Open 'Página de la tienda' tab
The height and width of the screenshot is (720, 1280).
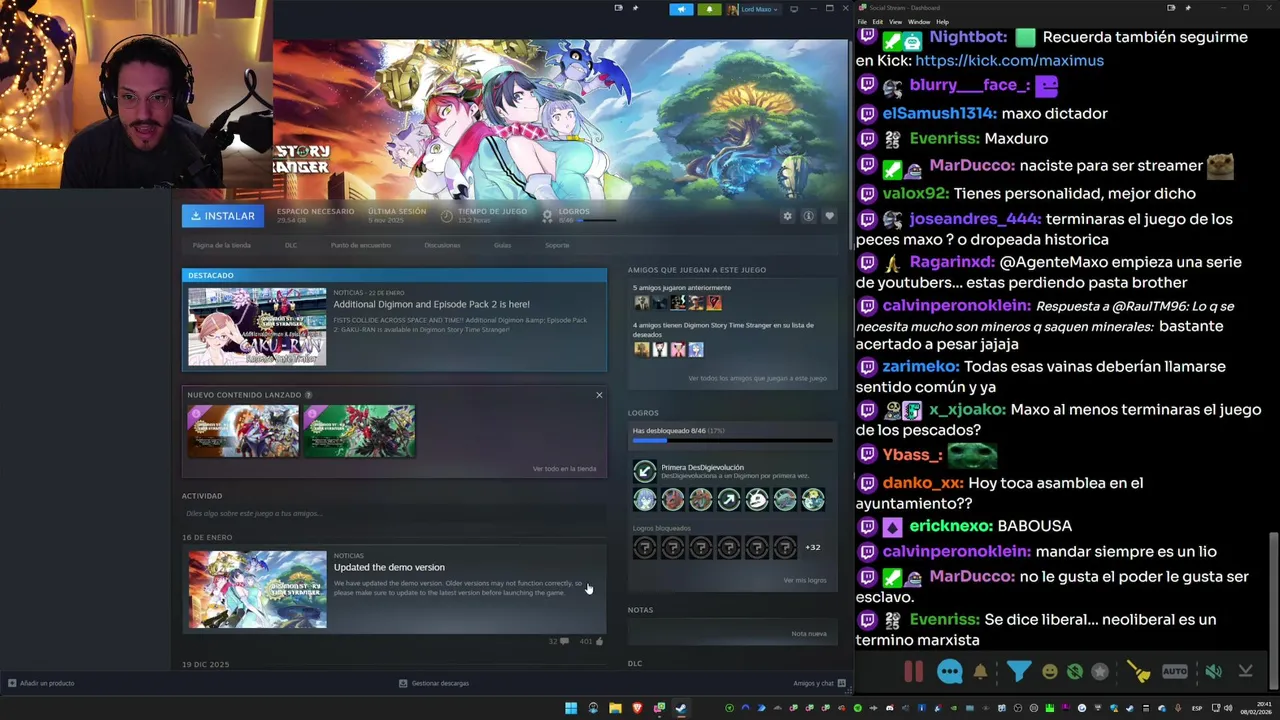222,245
